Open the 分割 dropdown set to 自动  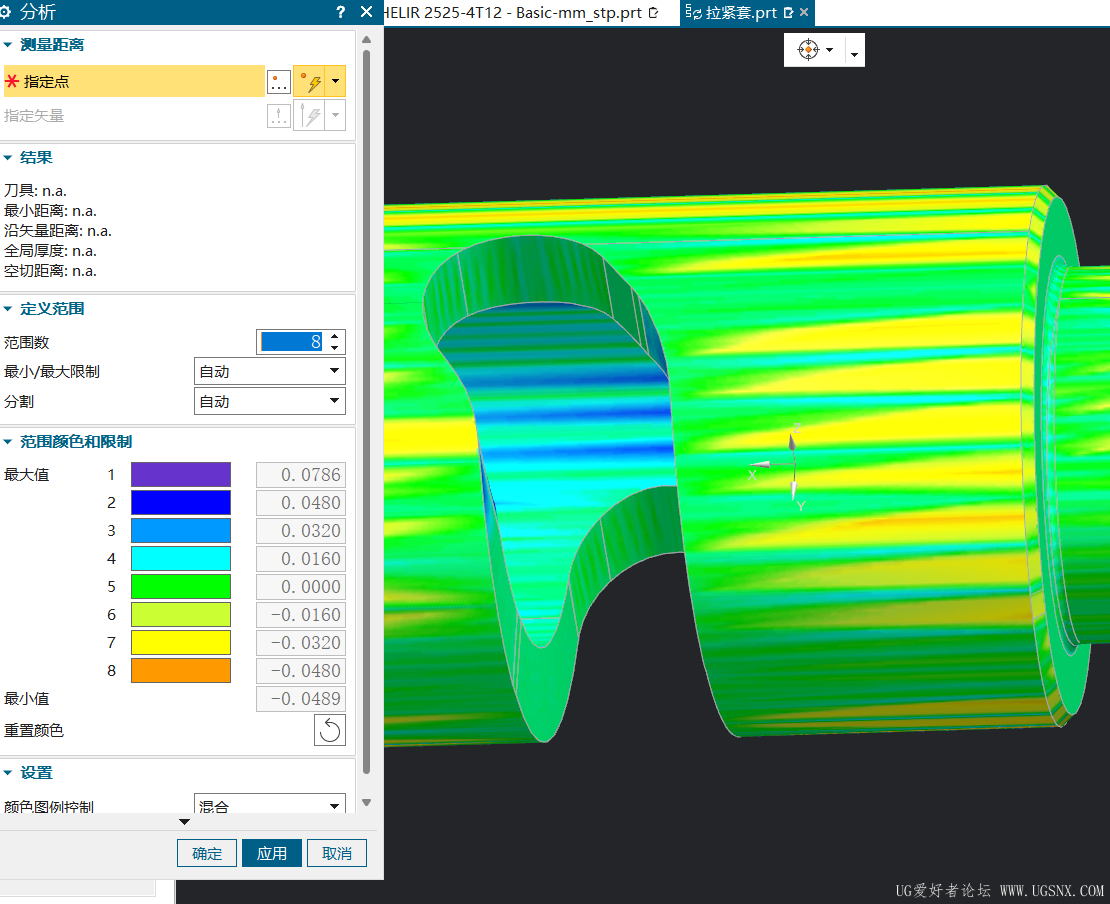(x=270, y=401)
